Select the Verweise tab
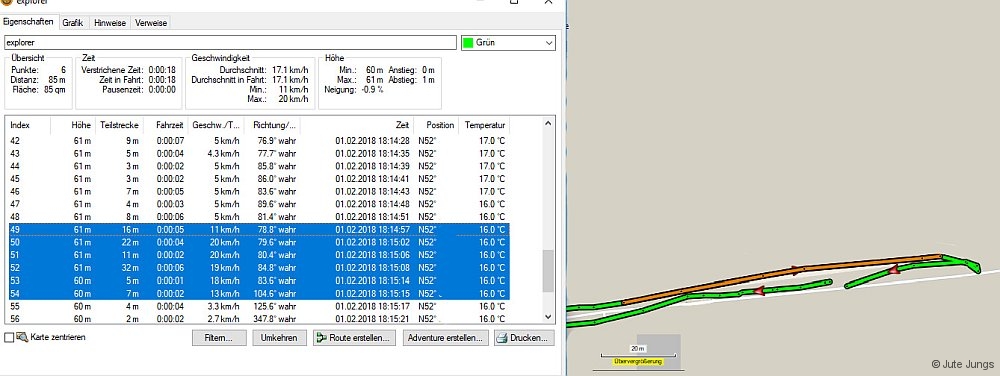1000x376 pixels. pyautogui.click(x=151, y=23)
